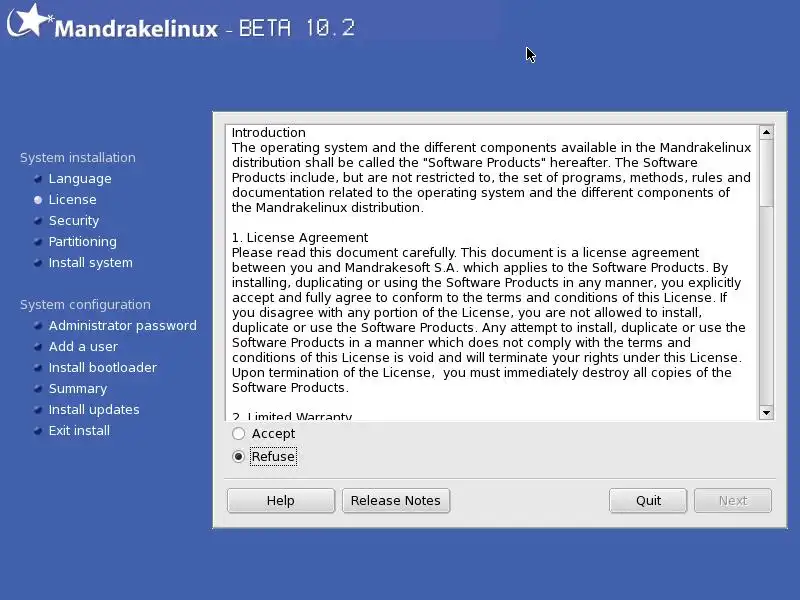Screen dimensions: 800x600
Task: Select the Summary step label
Action: click(x=78, y=389)
